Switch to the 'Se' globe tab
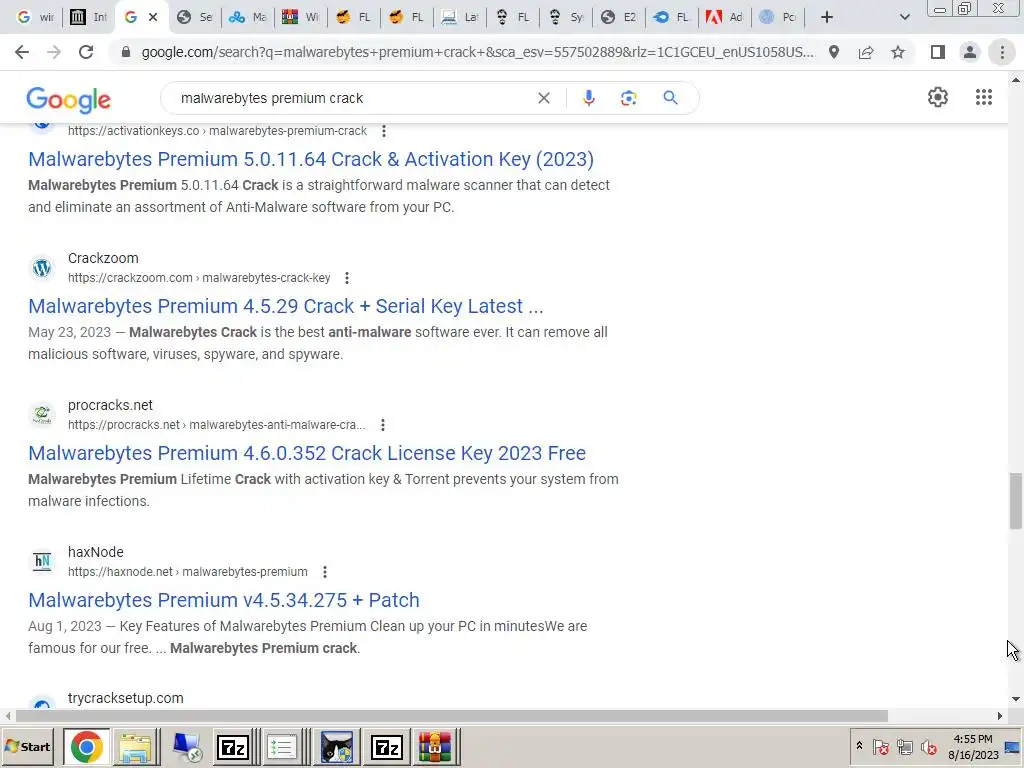The width and height of the screenshot is (1024, 768). pyautogui.click(x=195, y=17)
